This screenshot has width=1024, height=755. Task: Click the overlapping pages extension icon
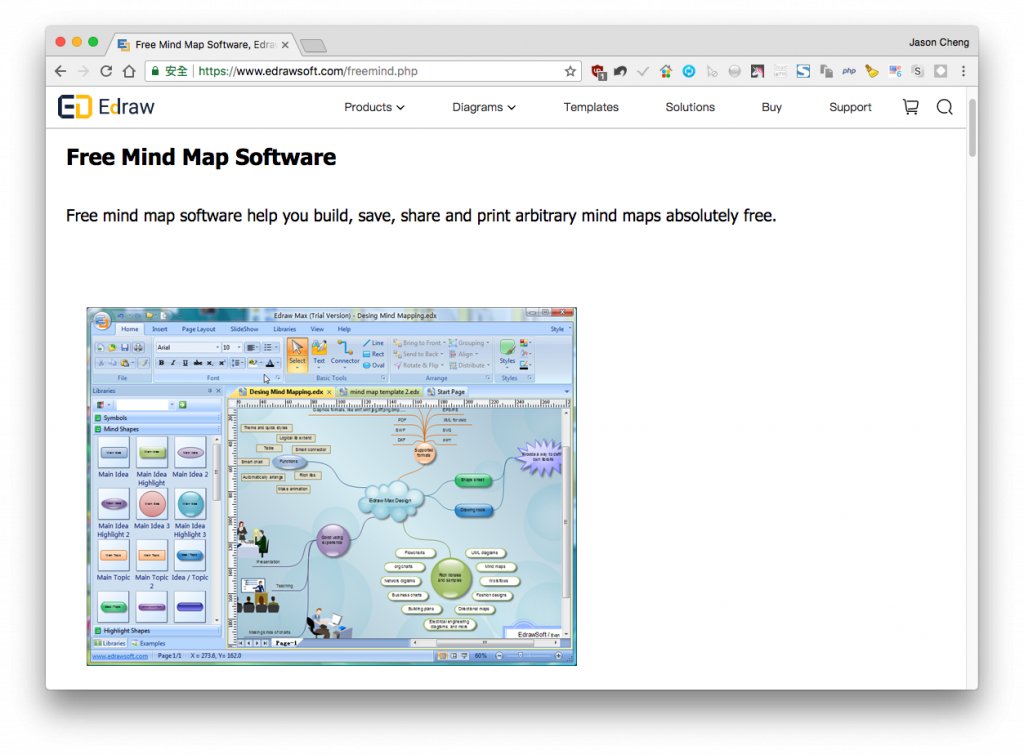pyautogui.click(x=826, y=71)
